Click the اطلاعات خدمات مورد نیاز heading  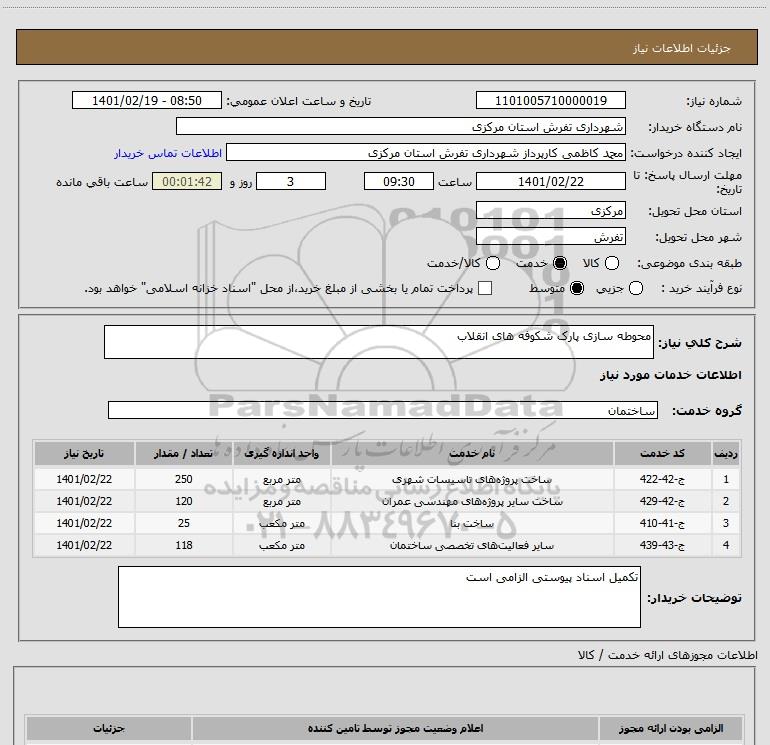pyautogui.click(x=670, y=375)
